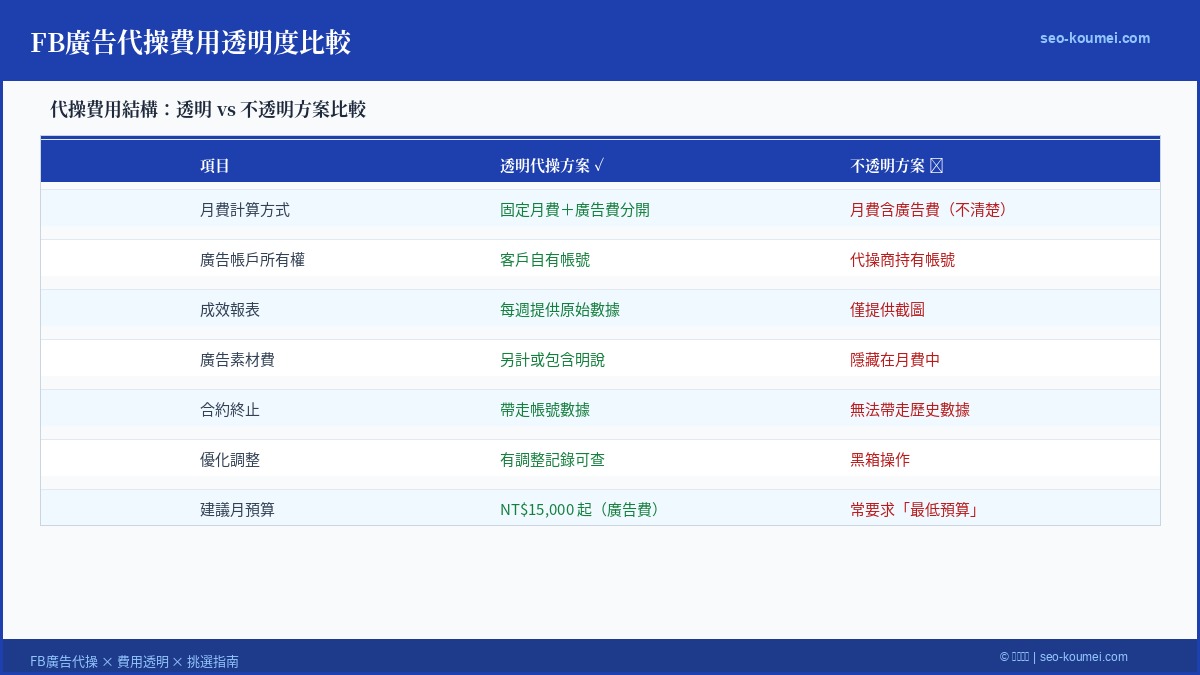Select subtitle 代操費用結構:透明 vs 不透明方案比較

(x=208, y=110)
